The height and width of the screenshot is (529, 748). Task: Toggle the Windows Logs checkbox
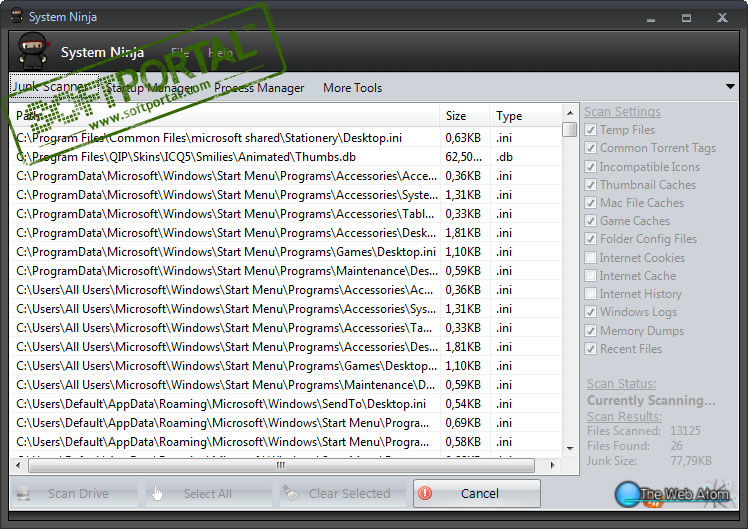(x=591, y=312)
